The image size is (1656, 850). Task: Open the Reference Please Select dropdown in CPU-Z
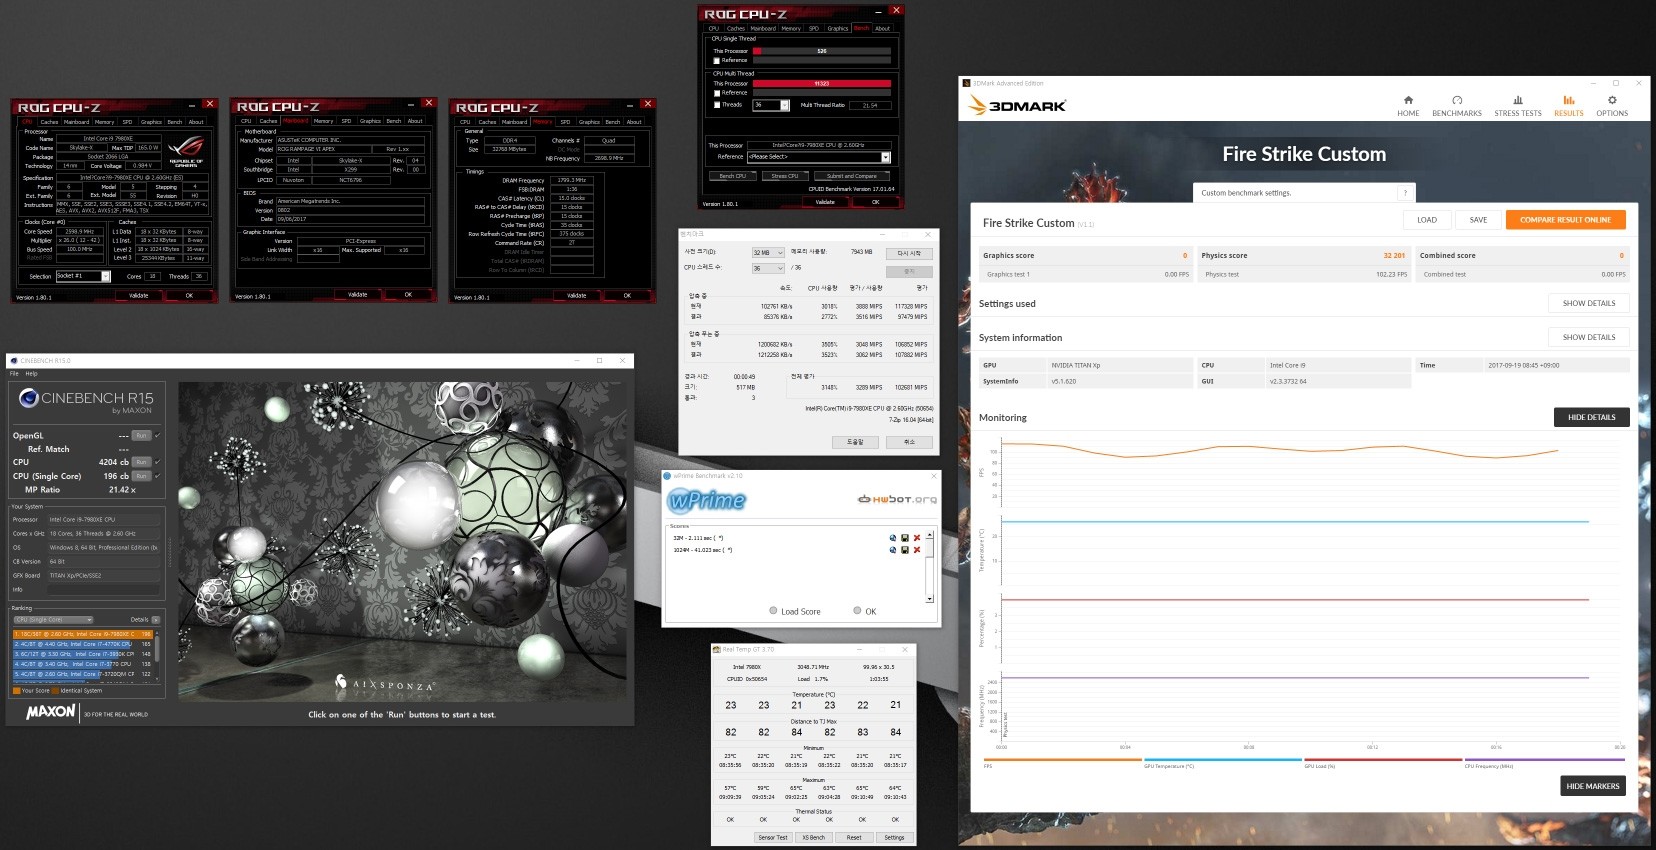click(885, 157)
